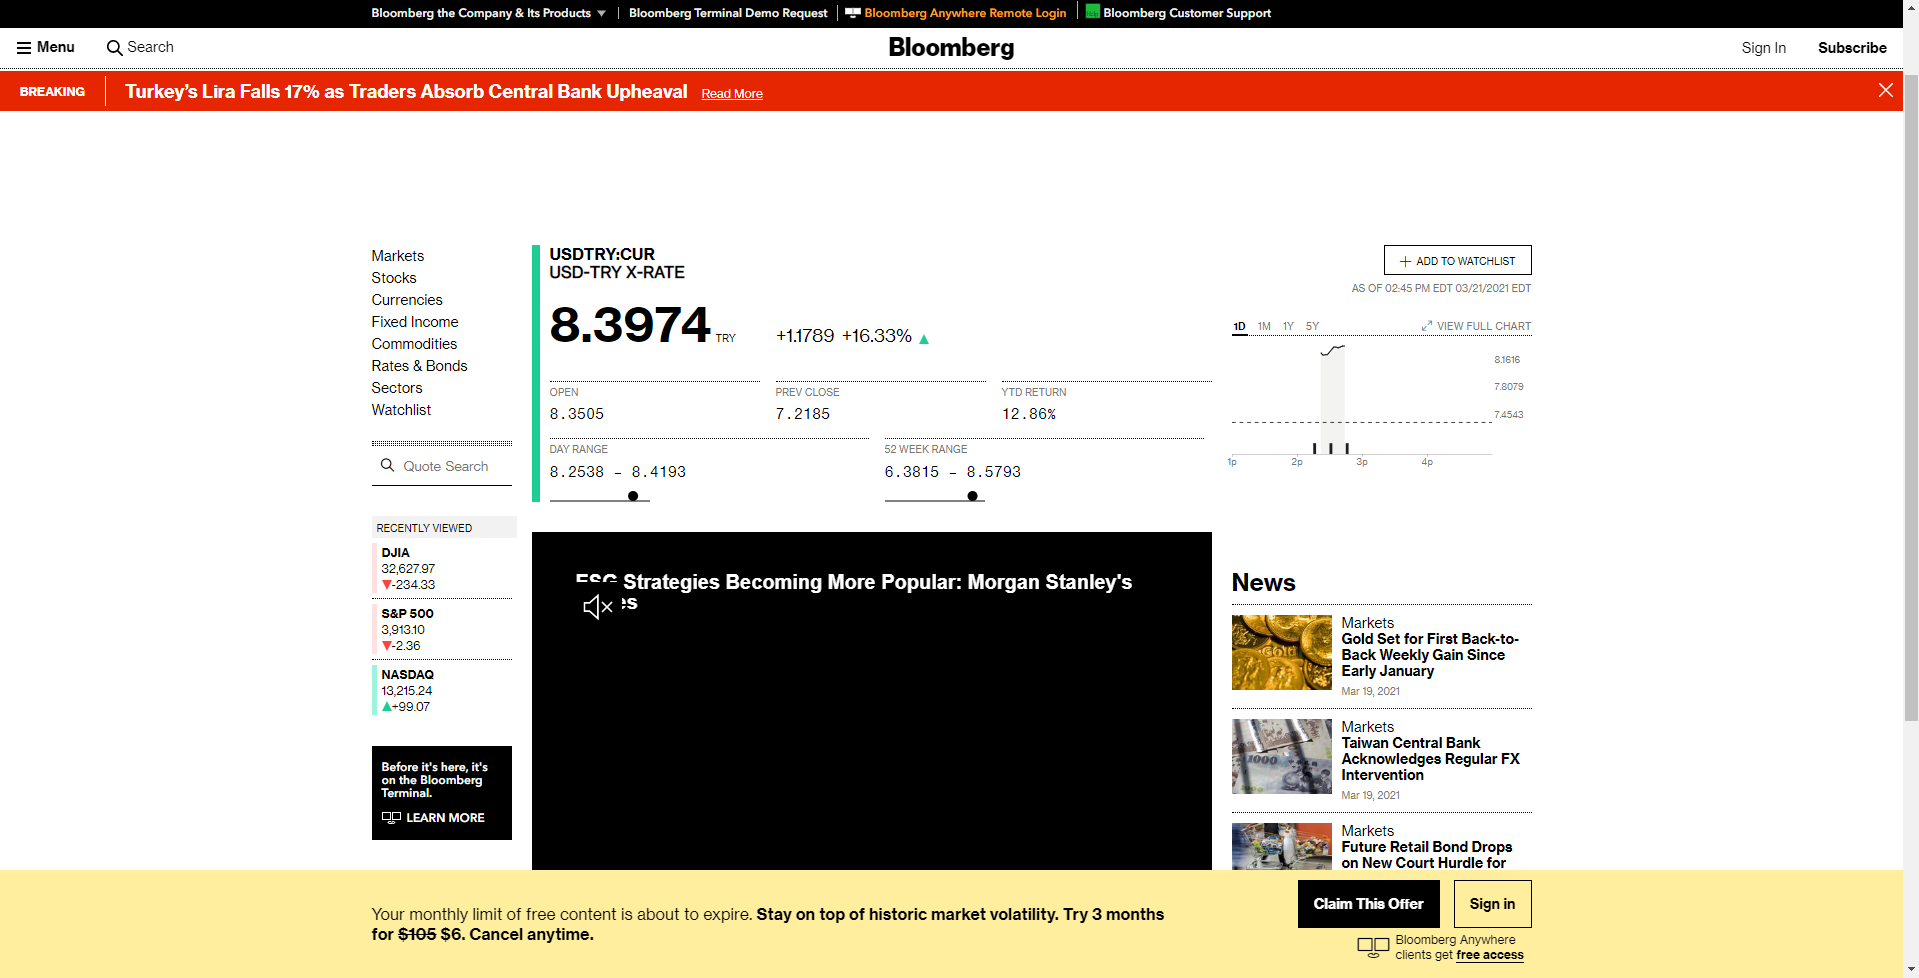Unmute the video with speaker icon
The width and height of the screenshot is (1919, 978).
point(598,606)
